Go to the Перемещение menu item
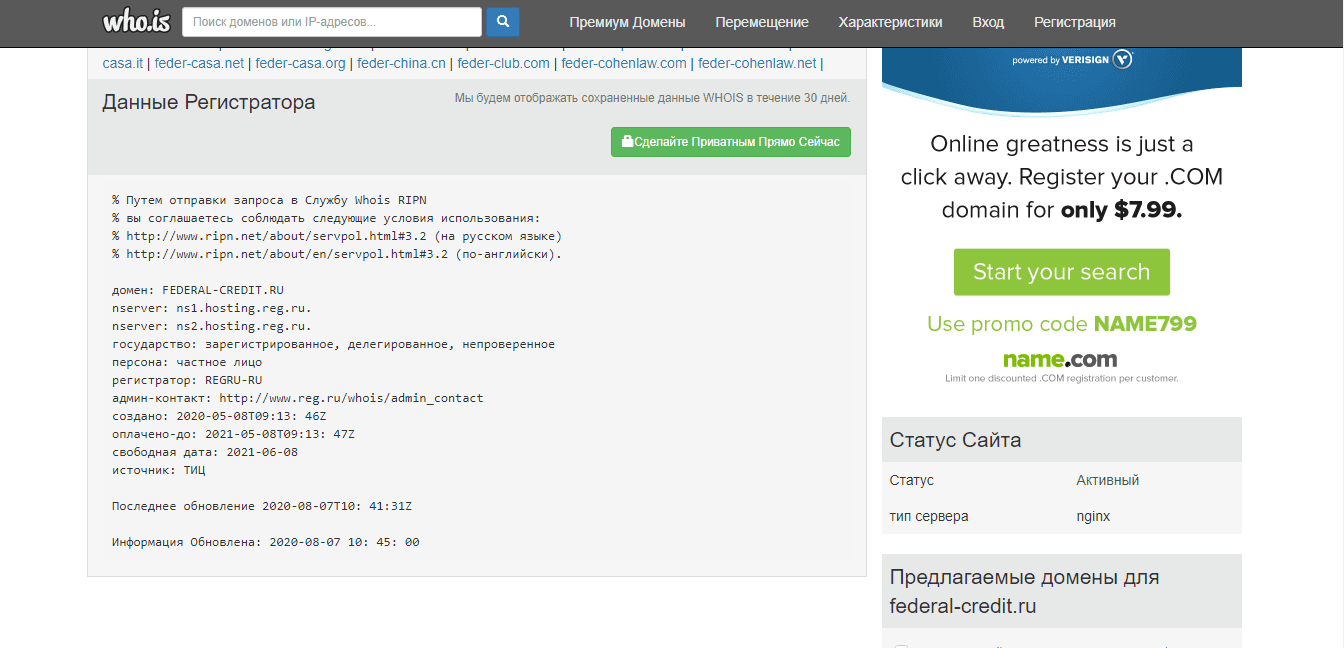 pos(762,22)
